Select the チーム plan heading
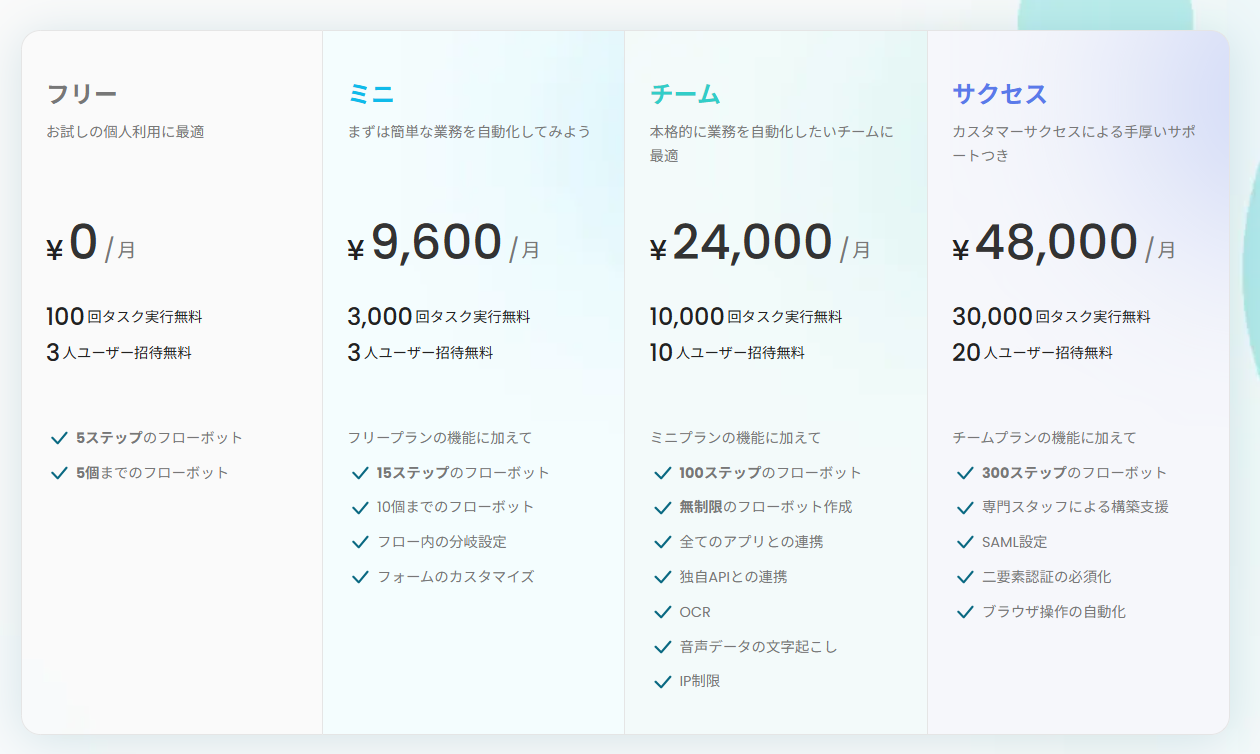 point(685,95)
